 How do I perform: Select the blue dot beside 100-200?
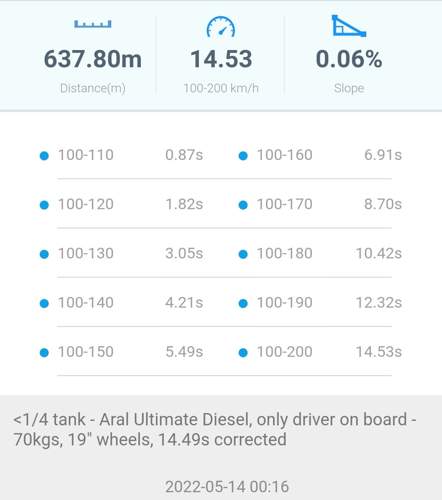click(243, 353)
